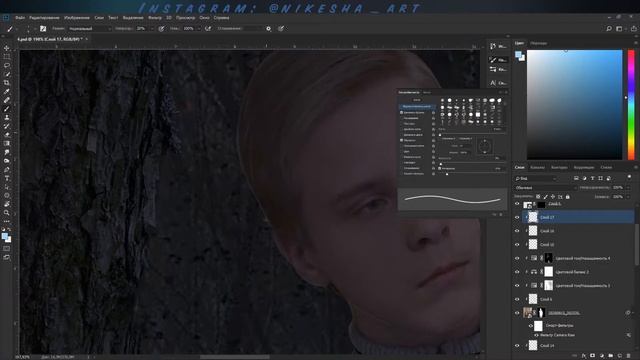Screen dimensions: 640x360
Task: Open the brush flow slider dropdown
Action: tap(199, 29)
